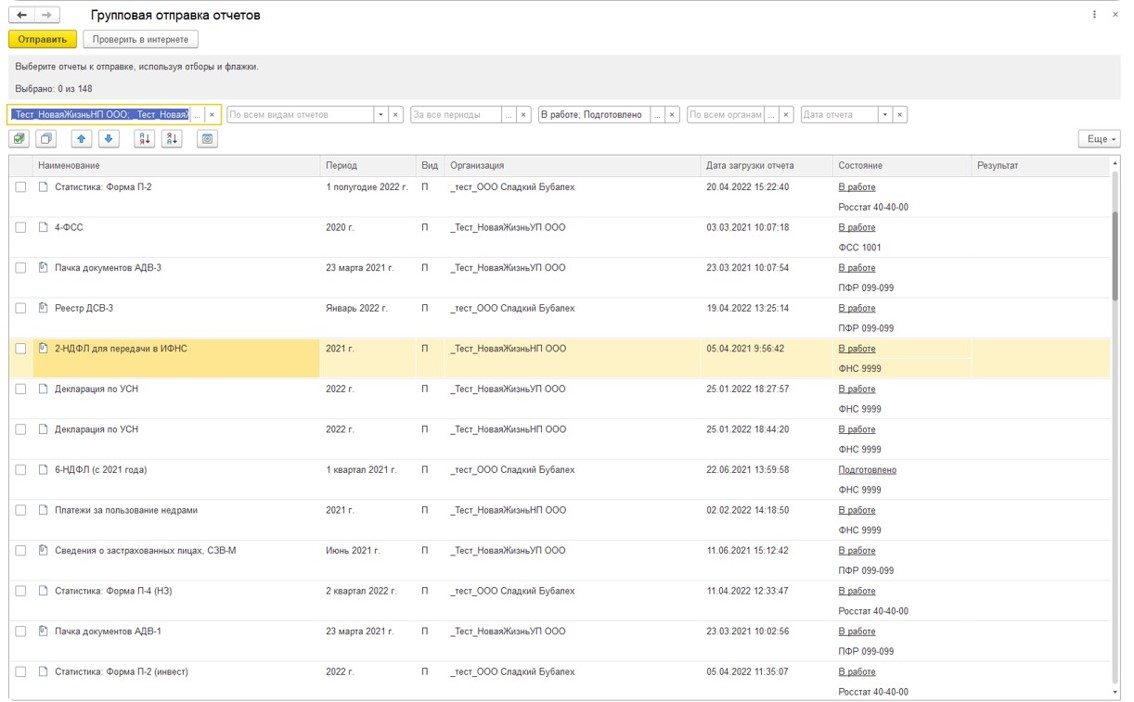Select the СЗВ-М report checkbox
1134x702 pixels.
click(x=21, y=550)
